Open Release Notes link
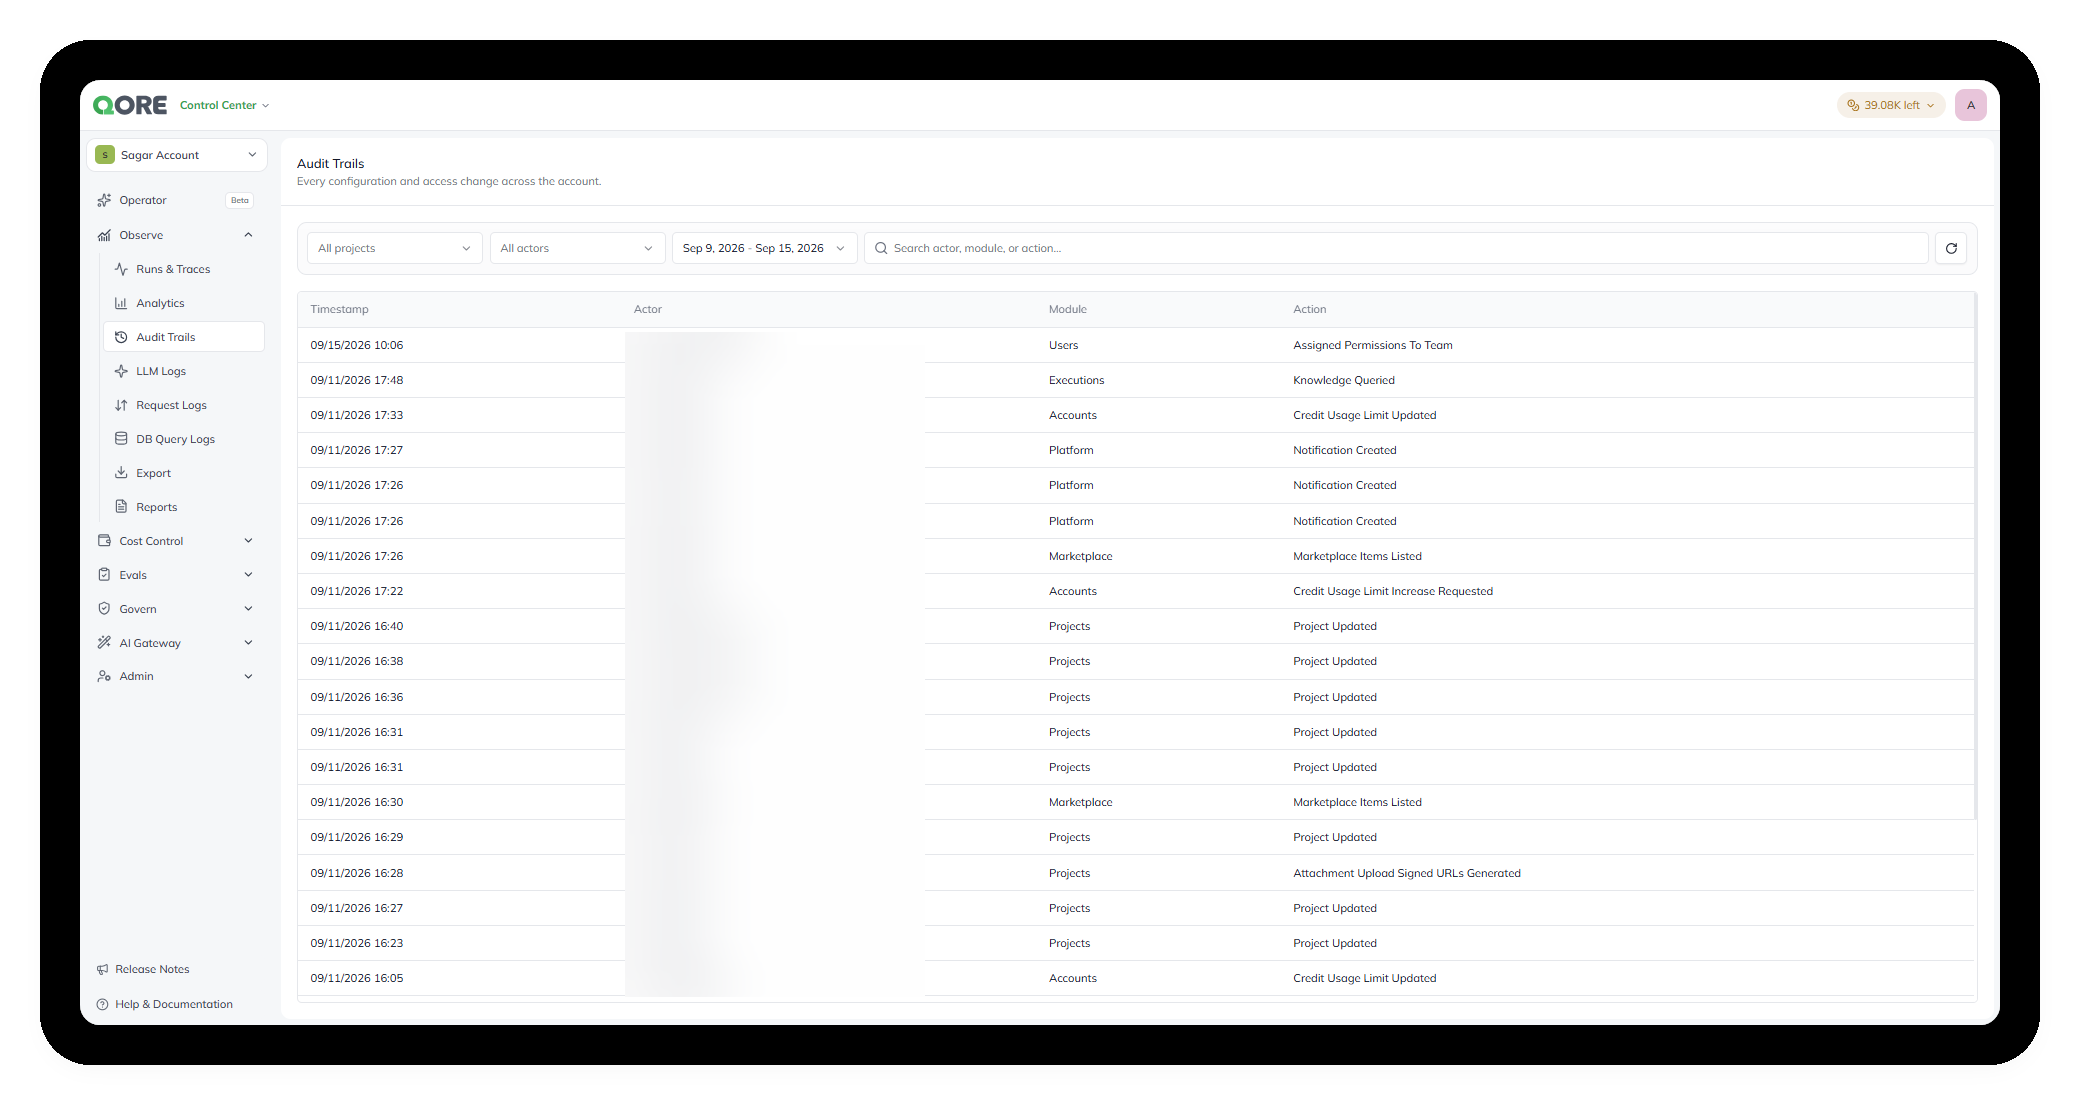 [152, 969]
